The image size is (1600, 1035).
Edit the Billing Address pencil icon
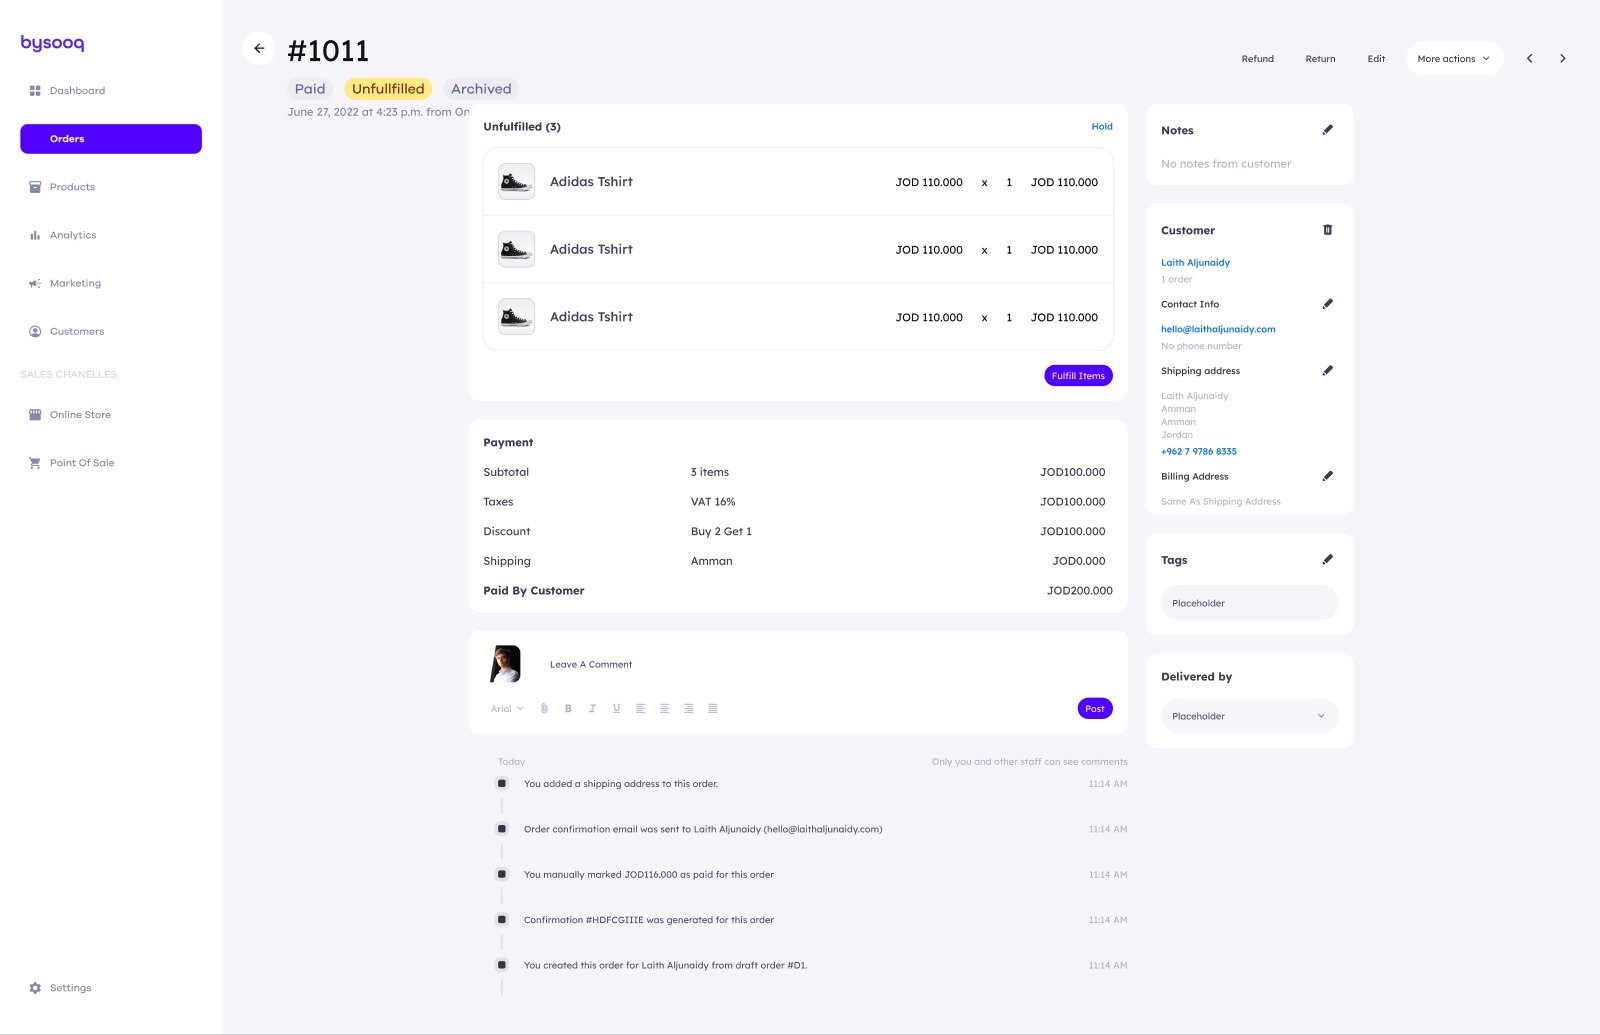1327,476
